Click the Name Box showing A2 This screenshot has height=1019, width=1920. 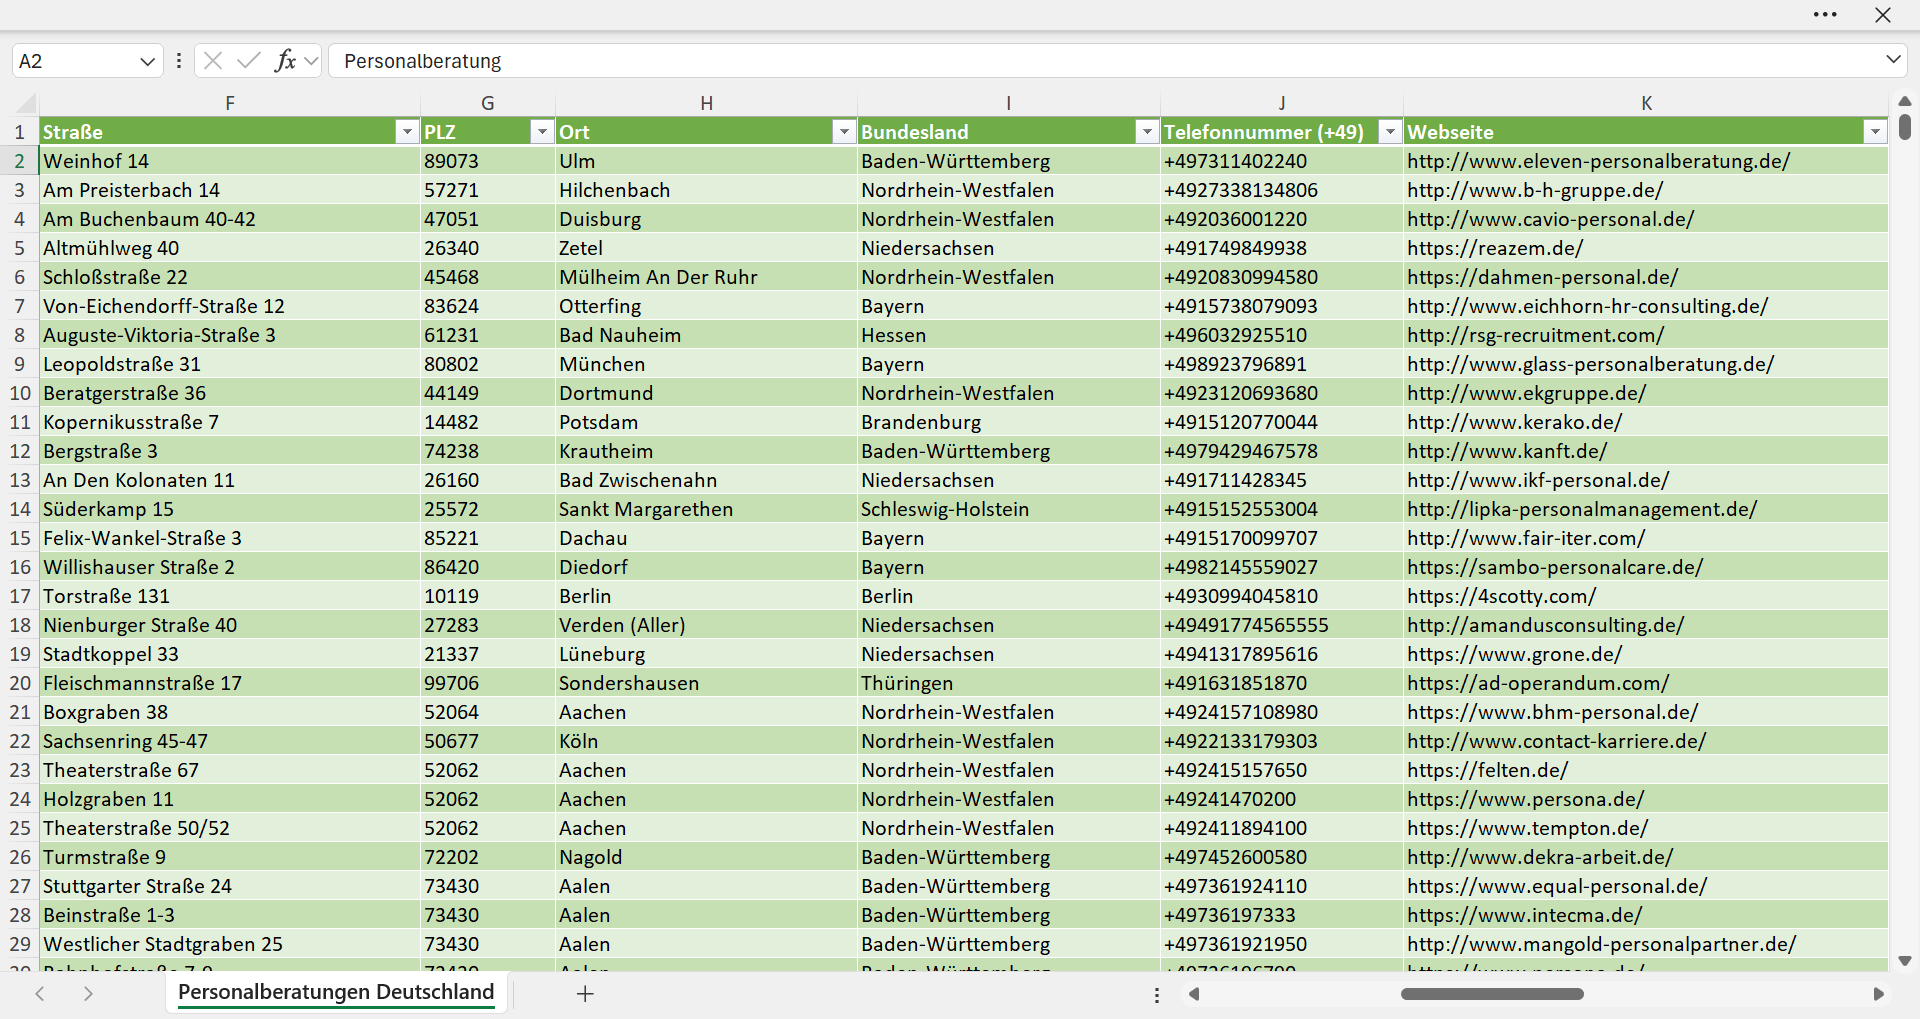click(x=76, y=61)
